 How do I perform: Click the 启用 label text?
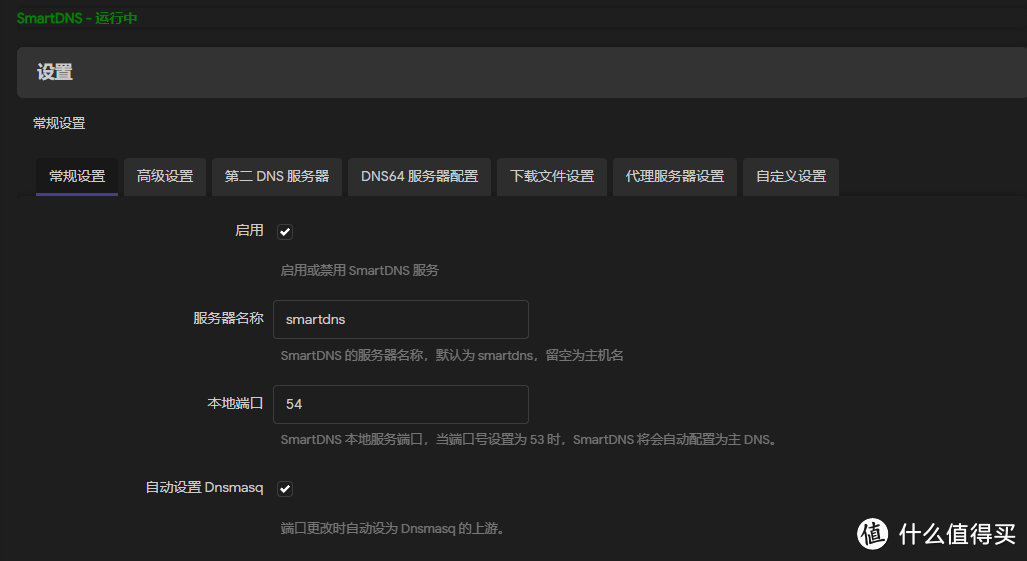click(x=249, y=230)
